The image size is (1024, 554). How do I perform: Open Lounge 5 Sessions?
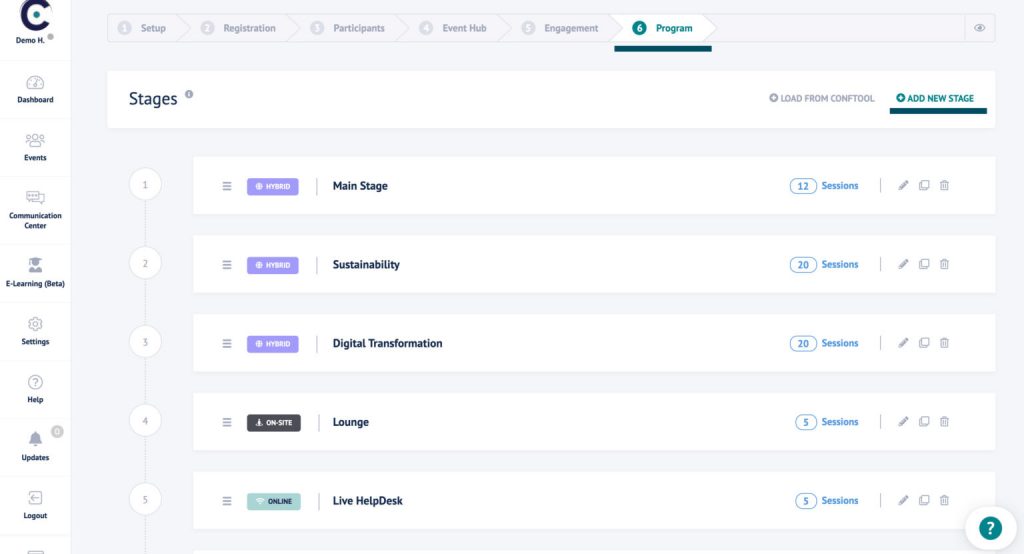coord(827,422)
